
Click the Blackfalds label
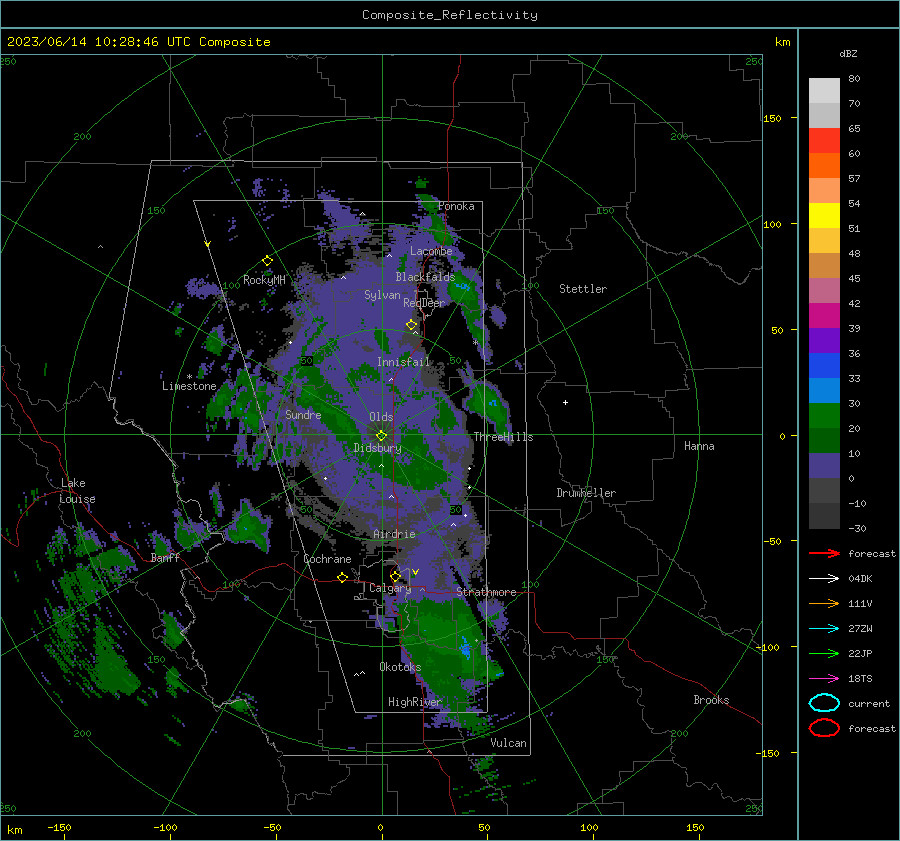[x=425, y=277]
